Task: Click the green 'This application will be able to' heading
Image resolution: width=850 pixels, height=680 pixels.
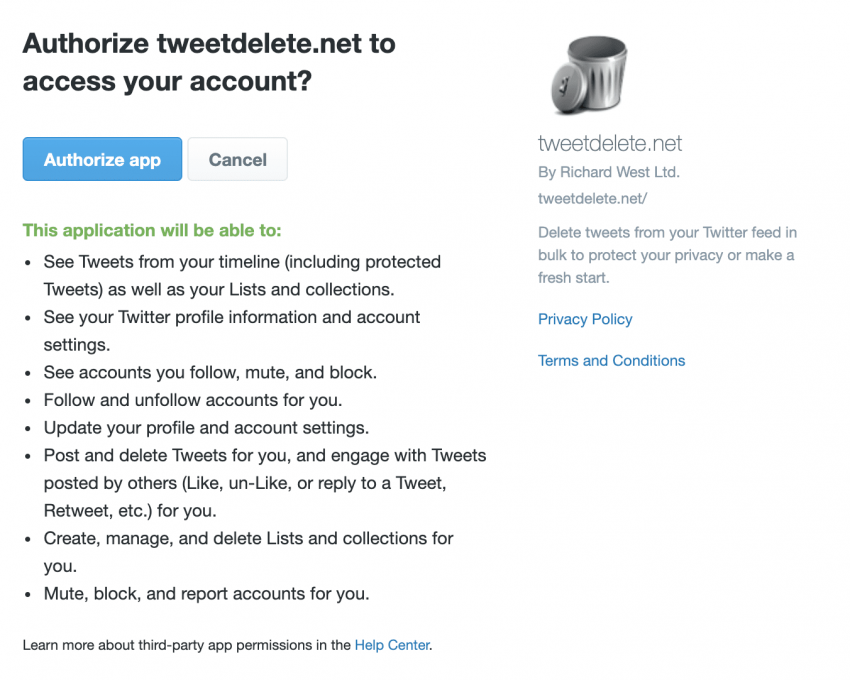Action: pyautogui.click(x=152, y=230)
